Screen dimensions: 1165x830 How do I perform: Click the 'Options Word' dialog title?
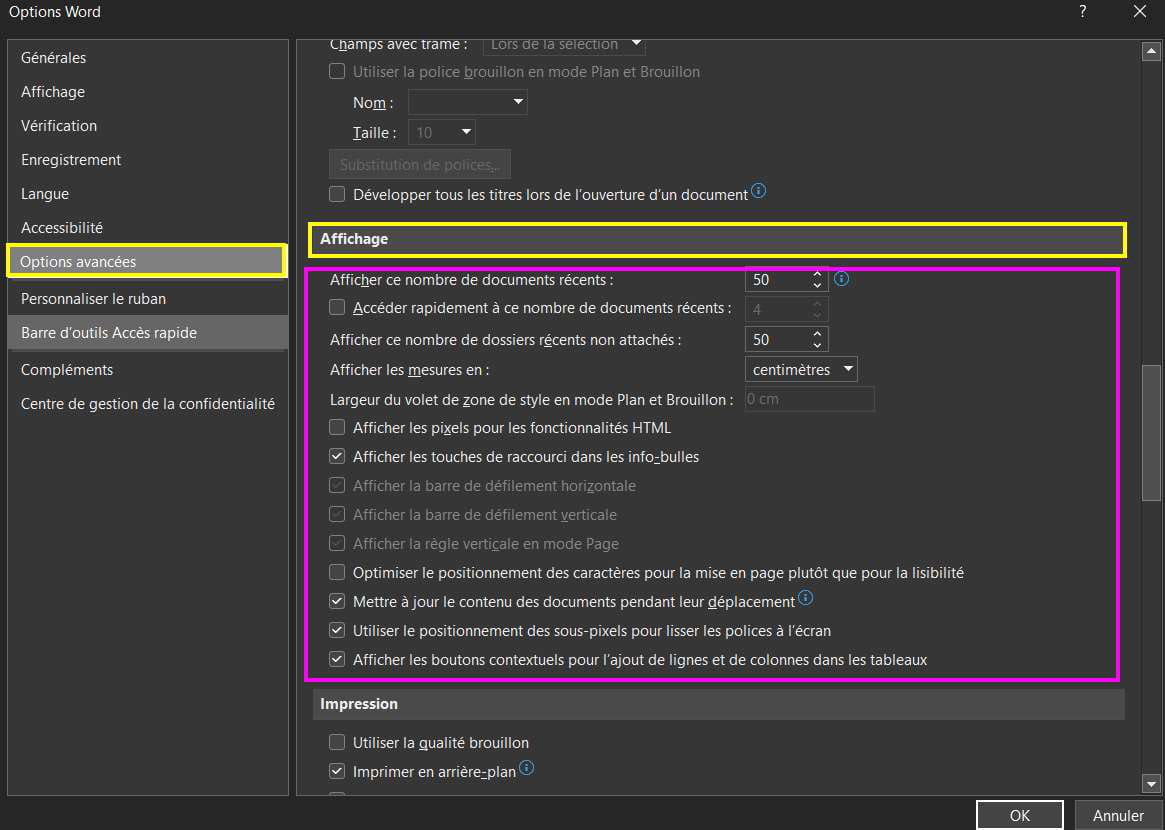(55, 12)
